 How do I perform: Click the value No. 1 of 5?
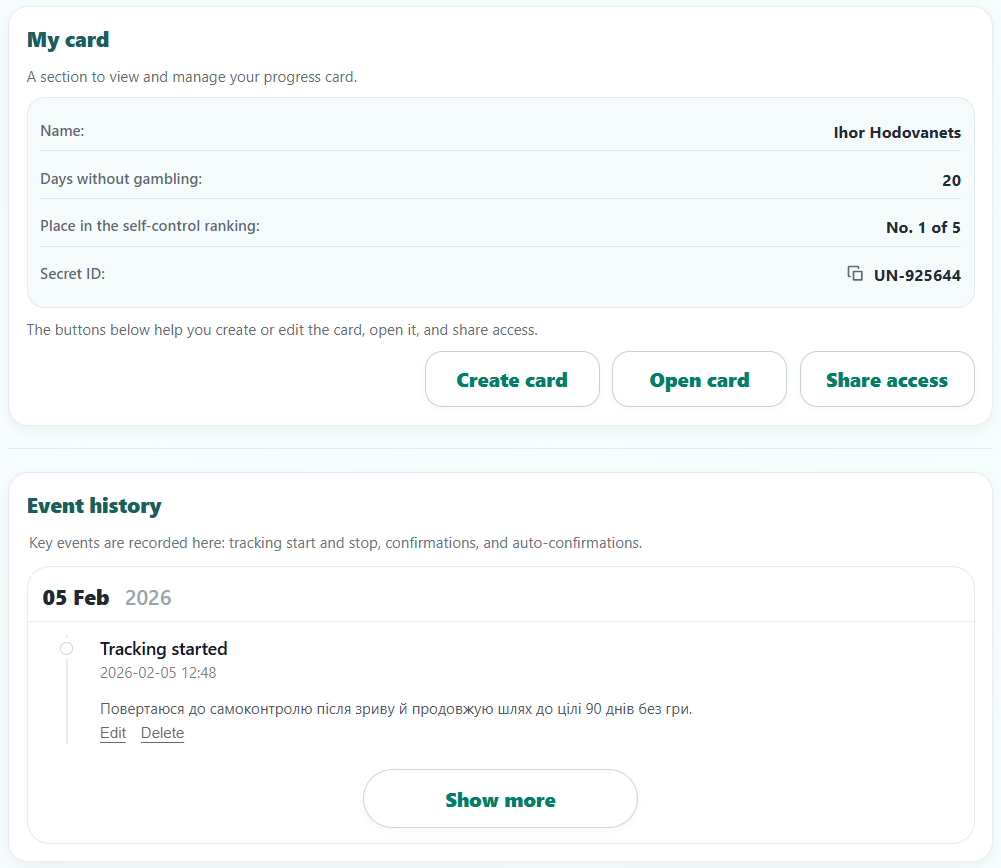pos(922,227)
